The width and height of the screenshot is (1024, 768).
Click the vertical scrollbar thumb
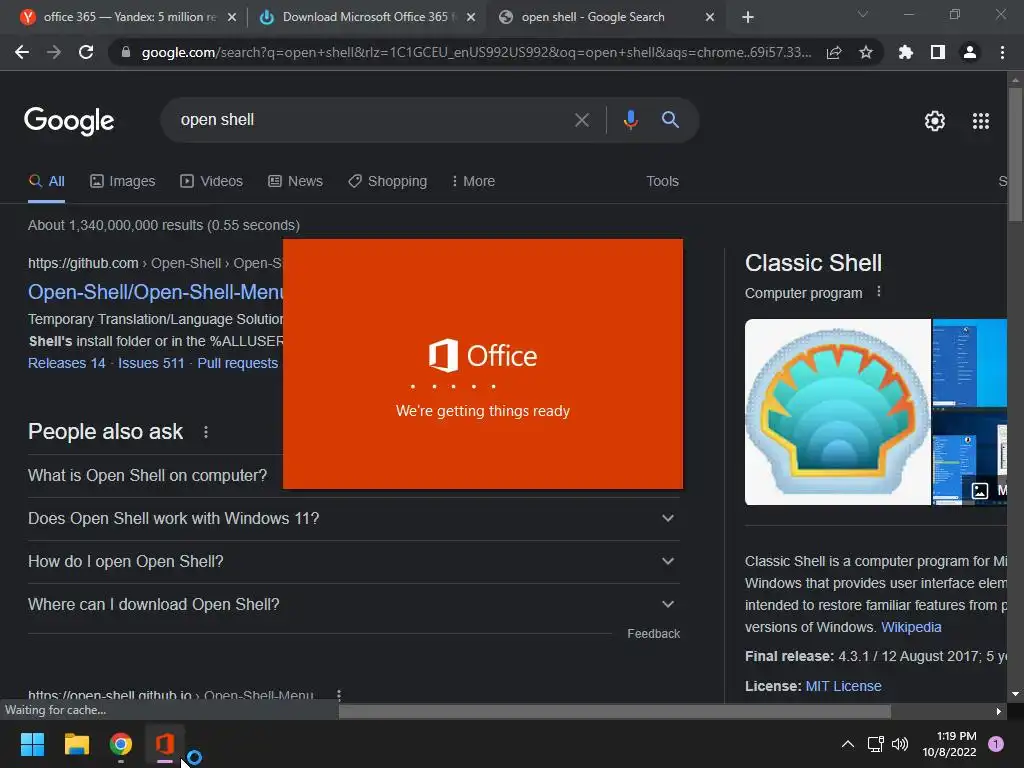coord(1015,155)
